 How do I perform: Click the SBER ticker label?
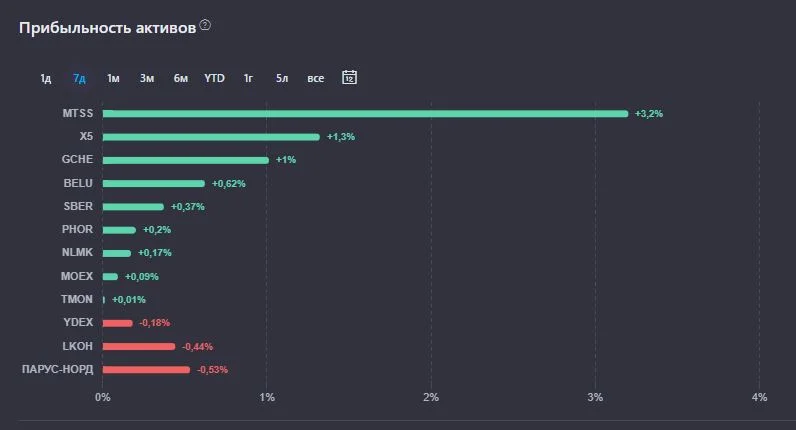point(78,206)
